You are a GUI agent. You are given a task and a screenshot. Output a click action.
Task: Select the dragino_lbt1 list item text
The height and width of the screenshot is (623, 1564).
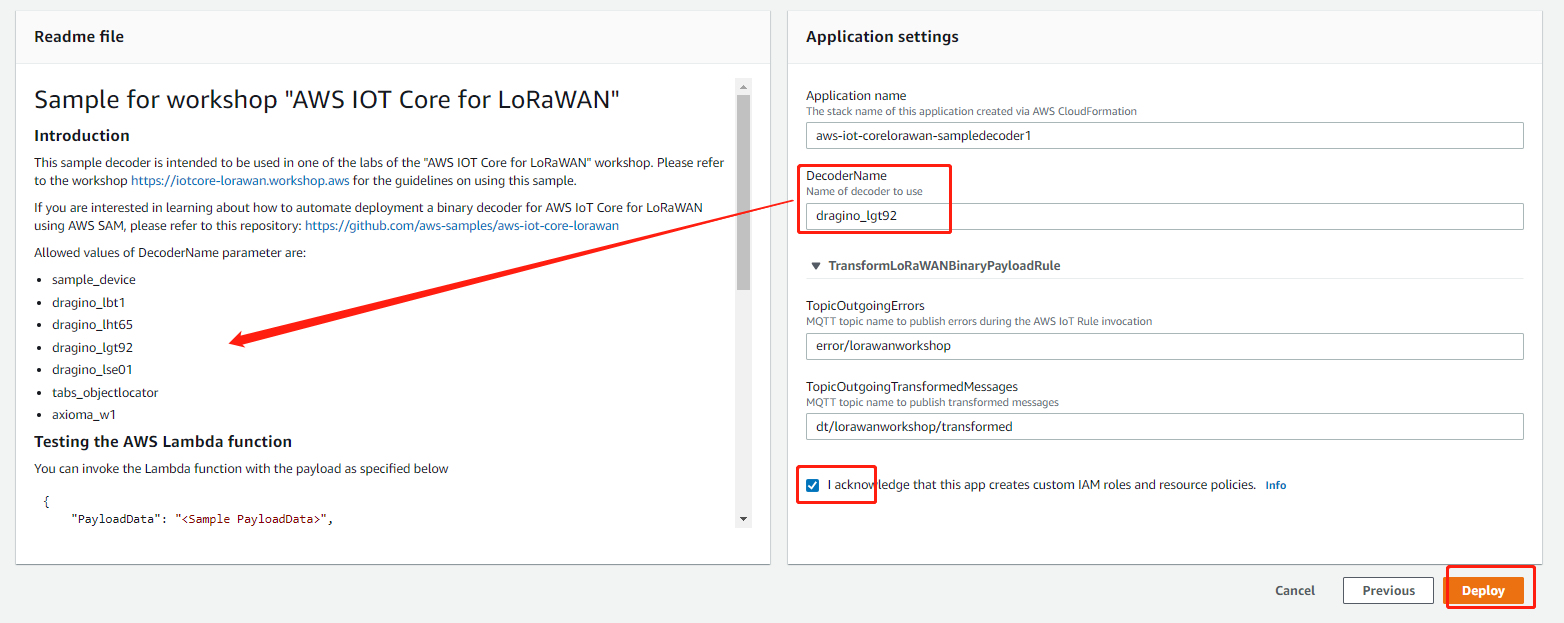click(x=89, y=303)
